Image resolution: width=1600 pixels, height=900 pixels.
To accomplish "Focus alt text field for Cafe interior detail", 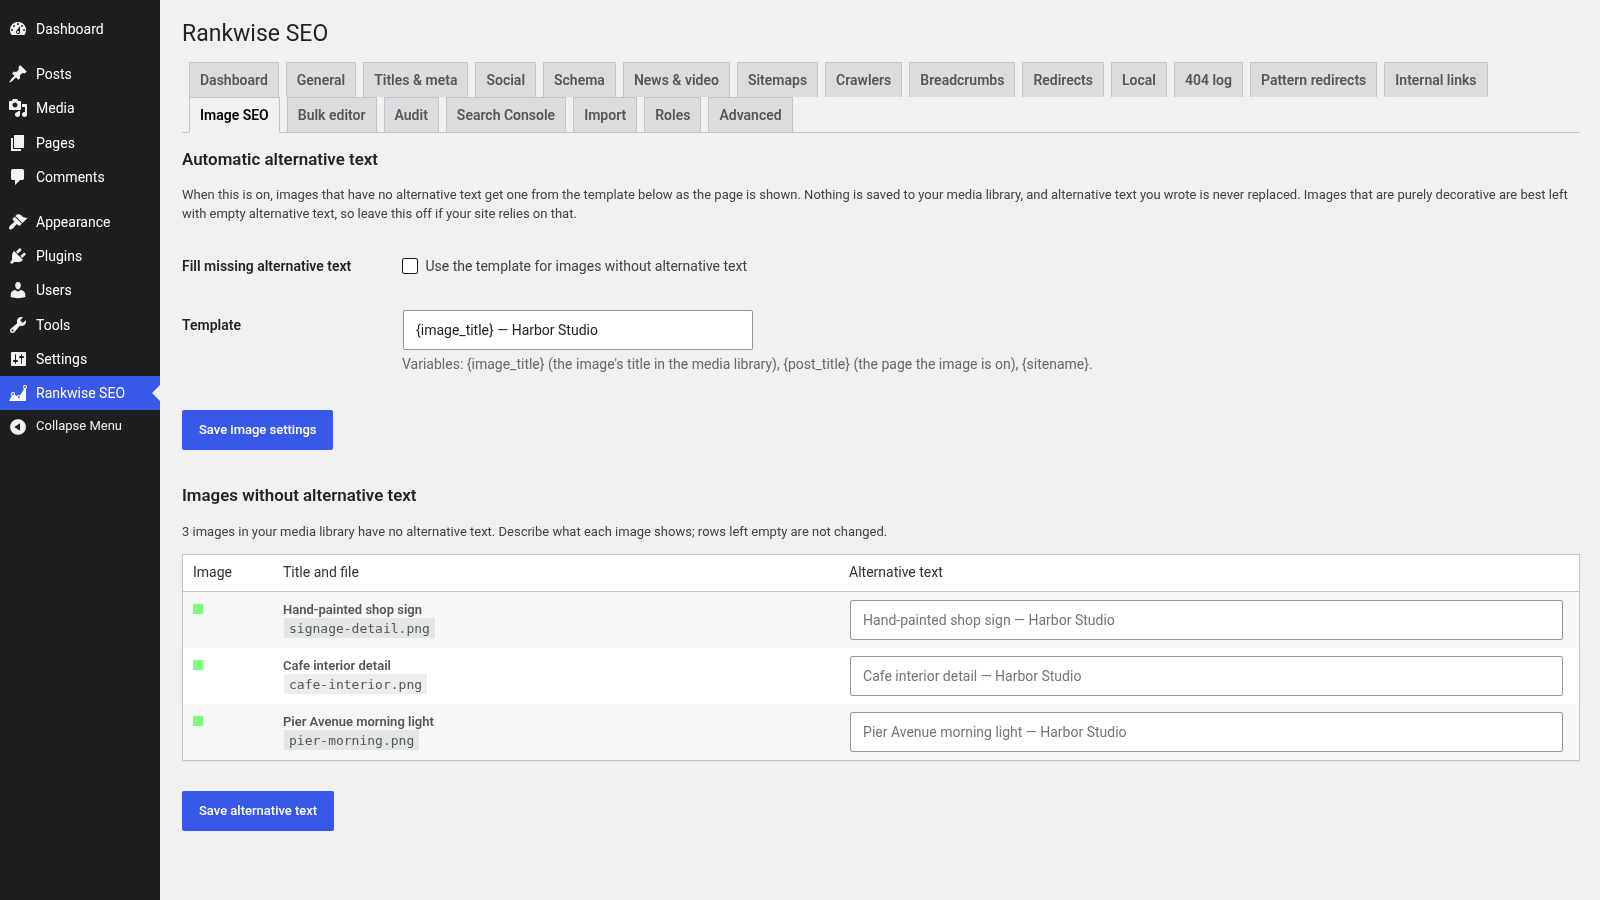I will pos(1206,676).
